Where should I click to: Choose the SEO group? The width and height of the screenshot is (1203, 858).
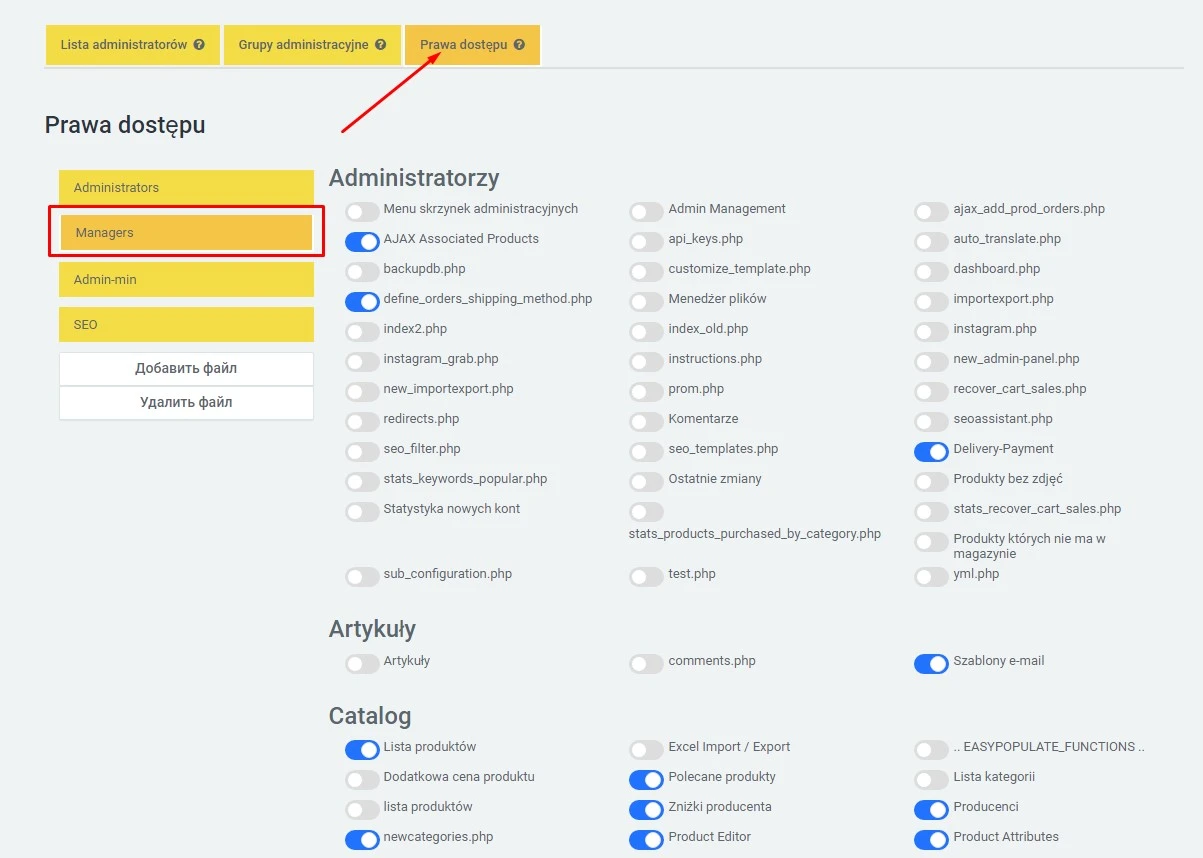pyautogui.click(x=186, y=325)
